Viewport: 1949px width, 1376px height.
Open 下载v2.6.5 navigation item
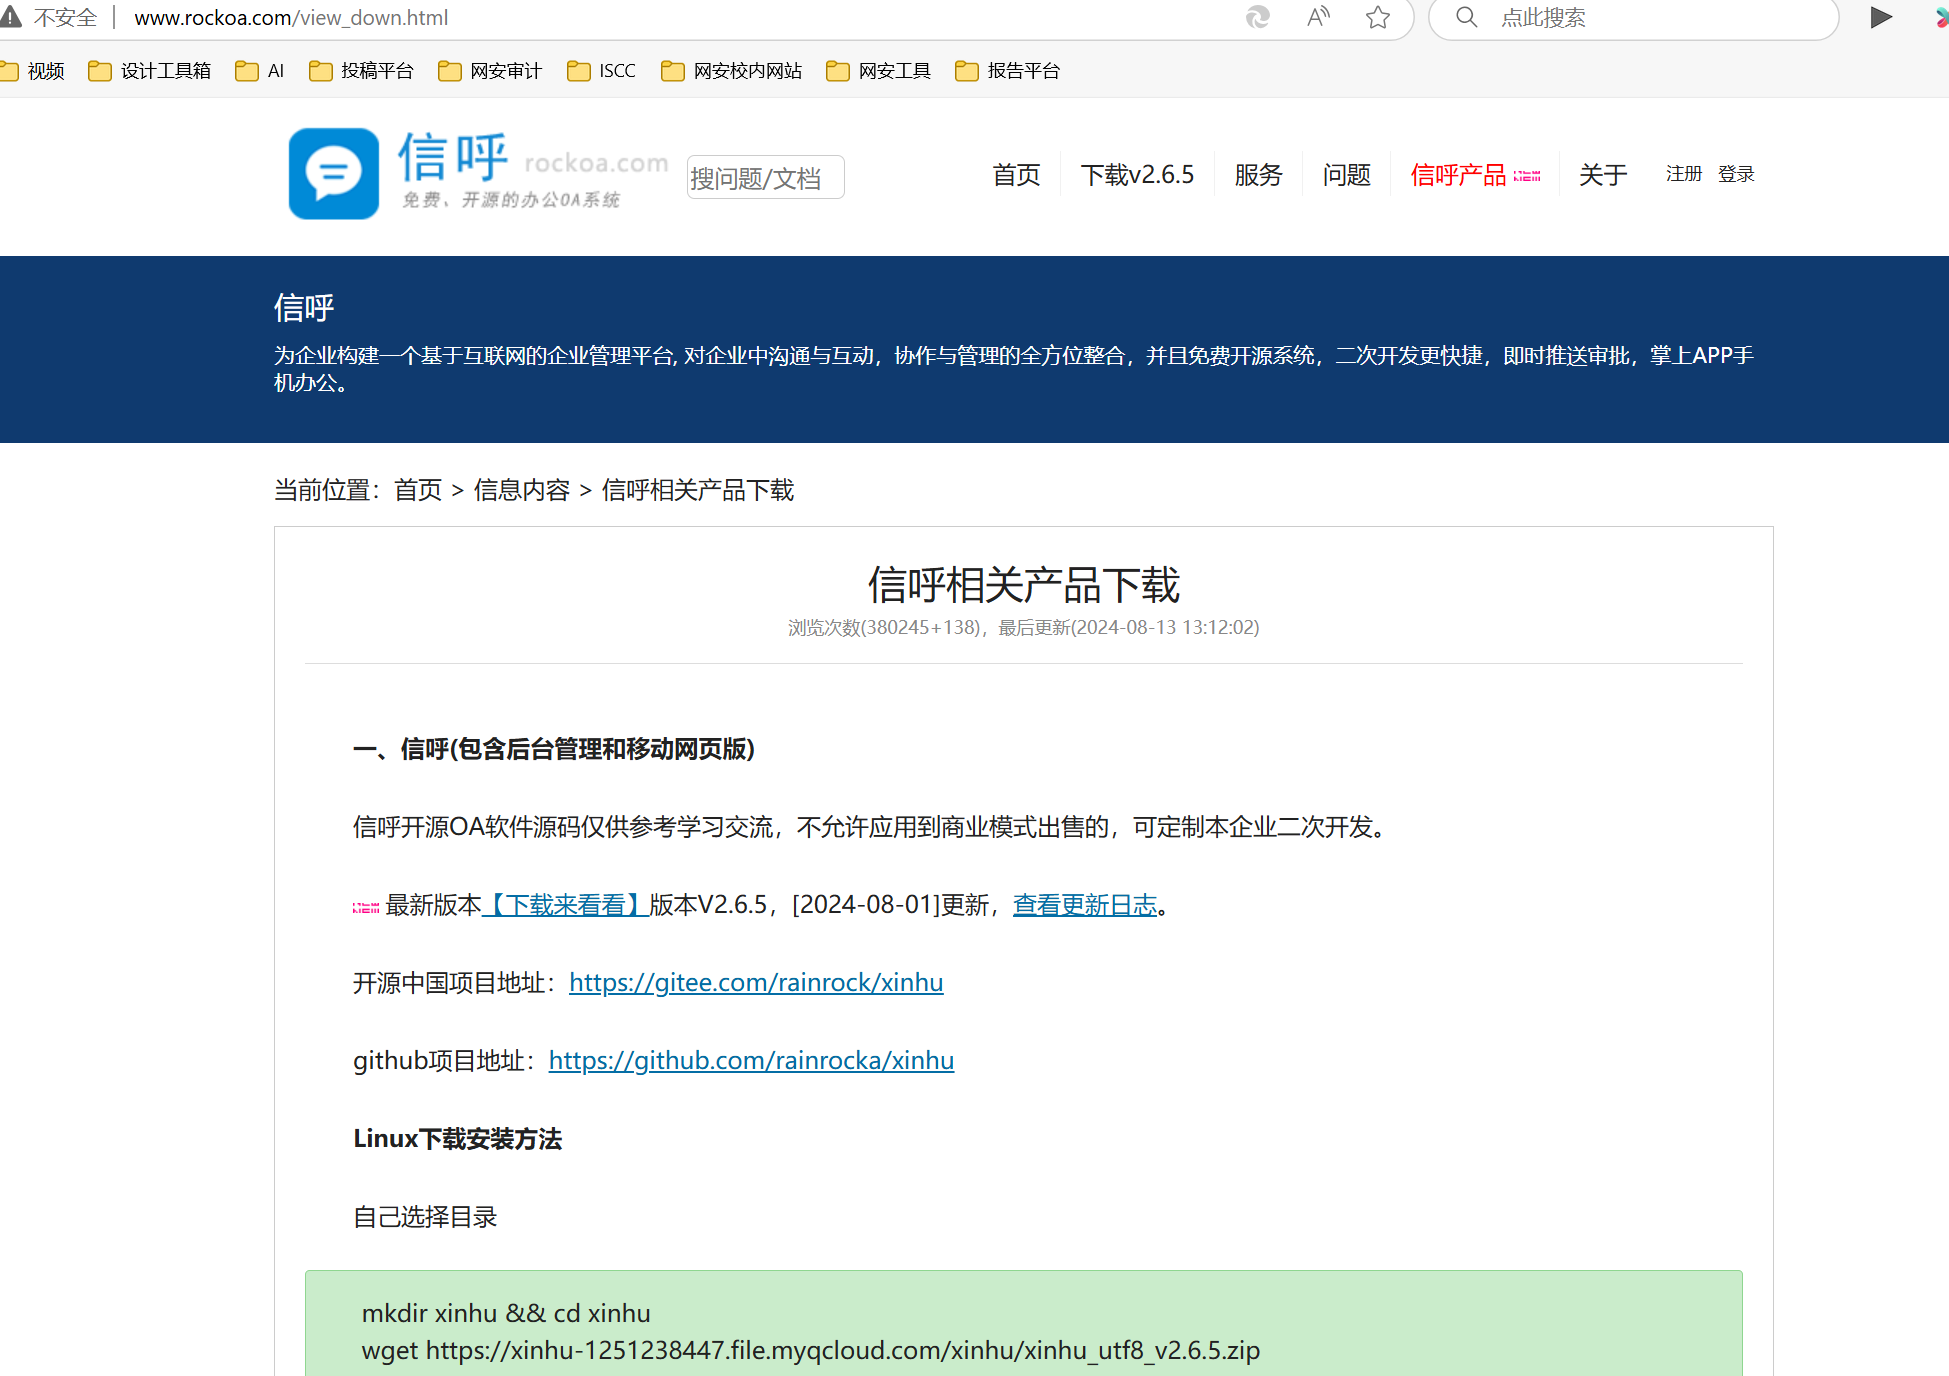(1137, 175)
